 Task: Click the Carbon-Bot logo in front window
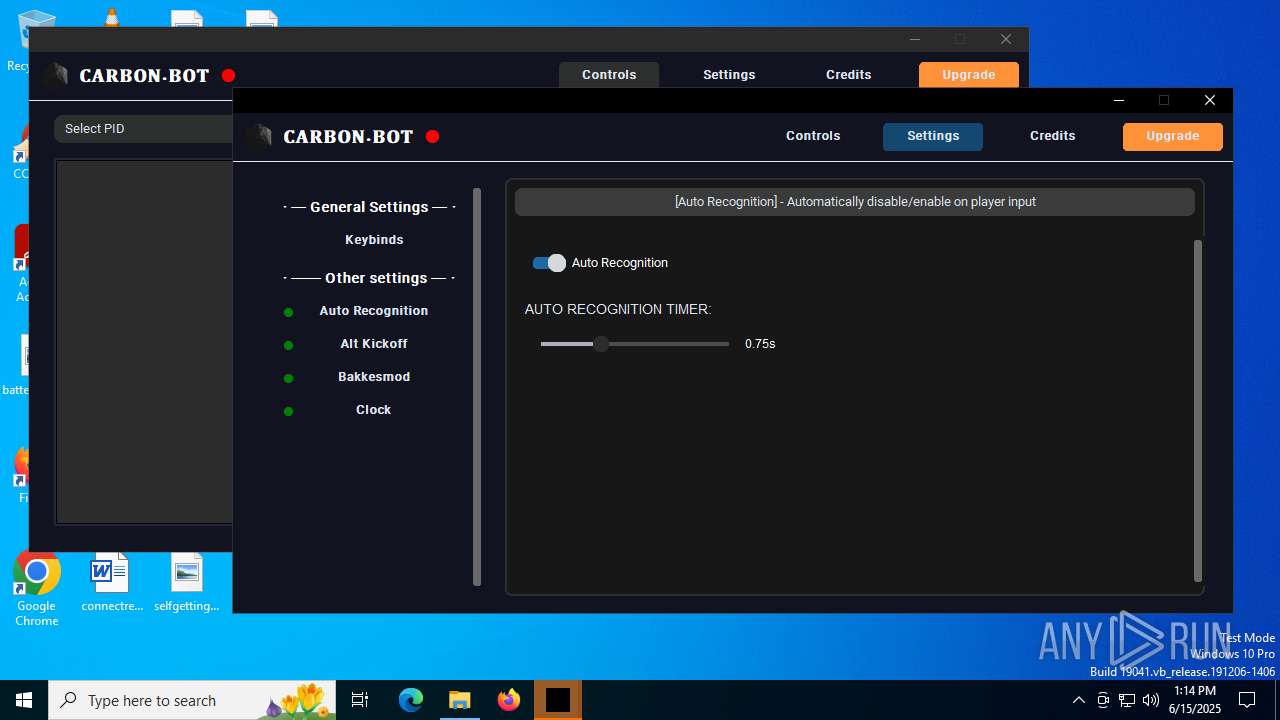(259, 137)
